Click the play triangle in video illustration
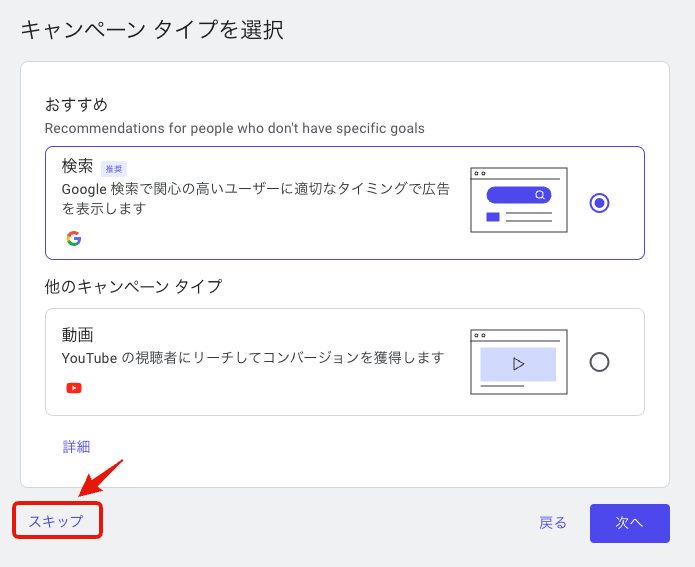The image size is (695, 567). tap(518, 364)
